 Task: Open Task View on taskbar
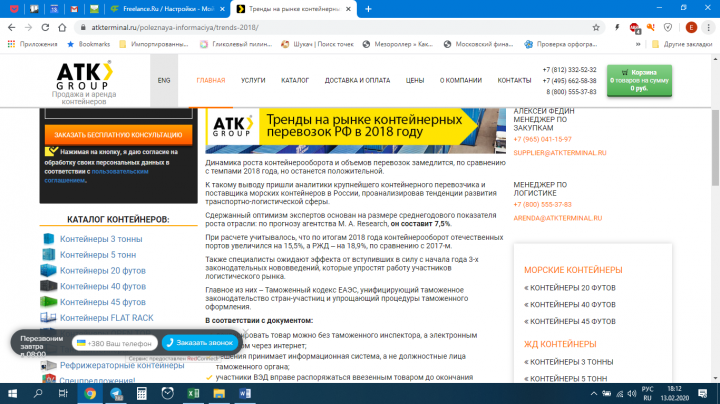click(63, 393)
